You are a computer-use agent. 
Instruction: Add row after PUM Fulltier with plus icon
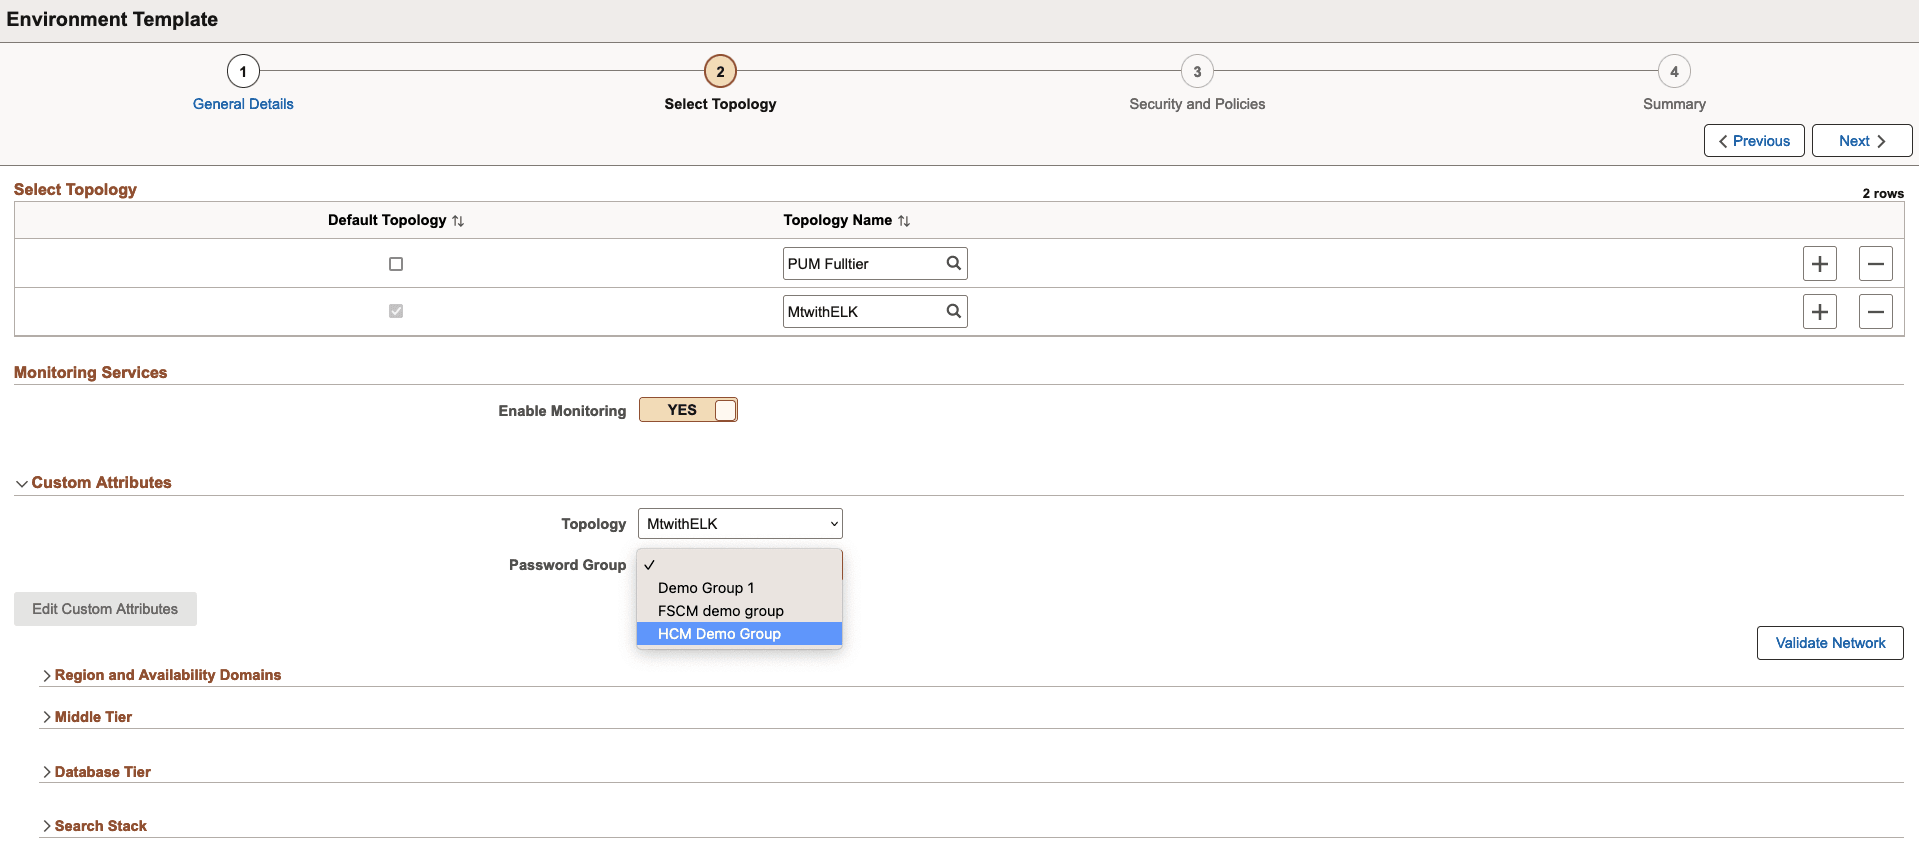[x=1819, y=264]
